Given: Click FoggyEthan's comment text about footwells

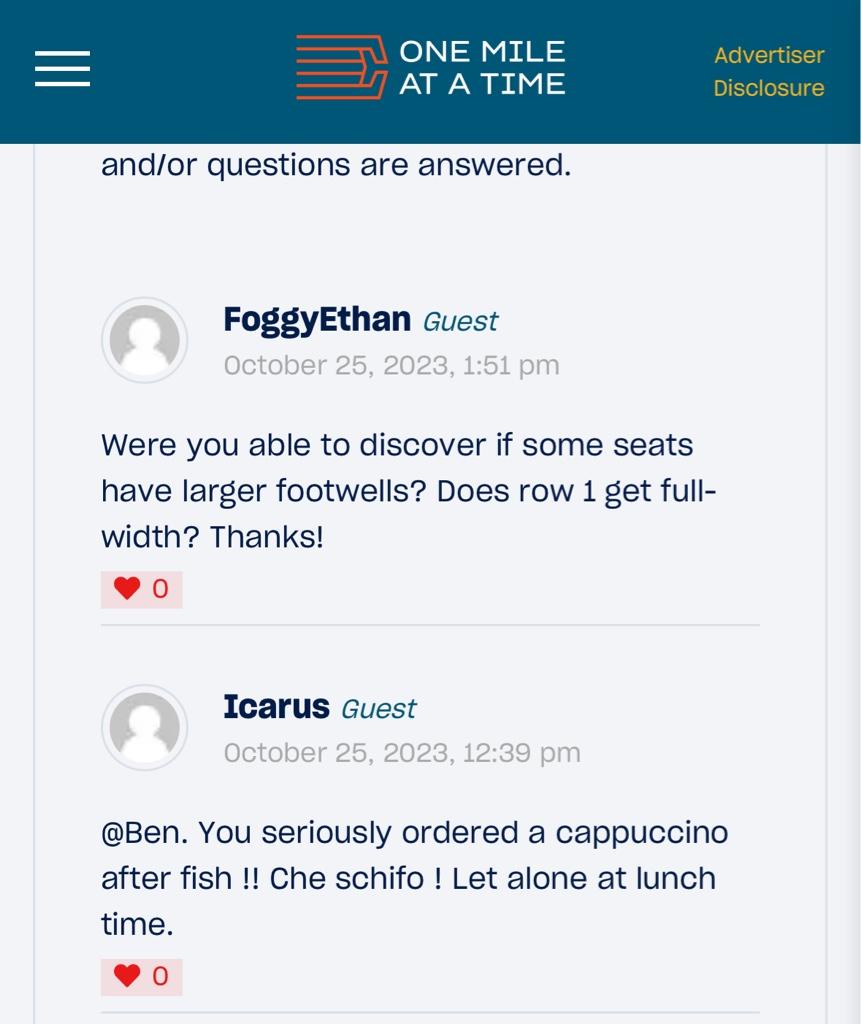Looking at the screenshot, I should 408,491.
